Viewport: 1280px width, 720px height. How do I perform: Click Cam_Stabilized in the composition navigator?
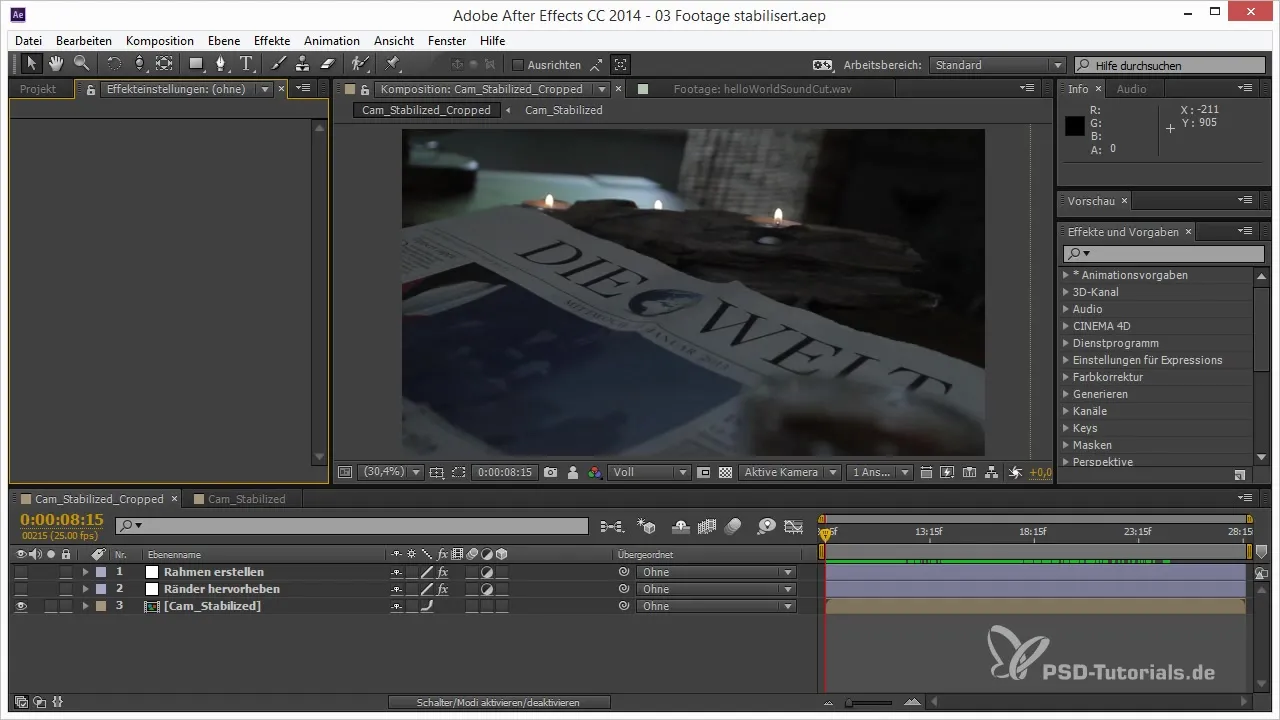click(564, 110)
